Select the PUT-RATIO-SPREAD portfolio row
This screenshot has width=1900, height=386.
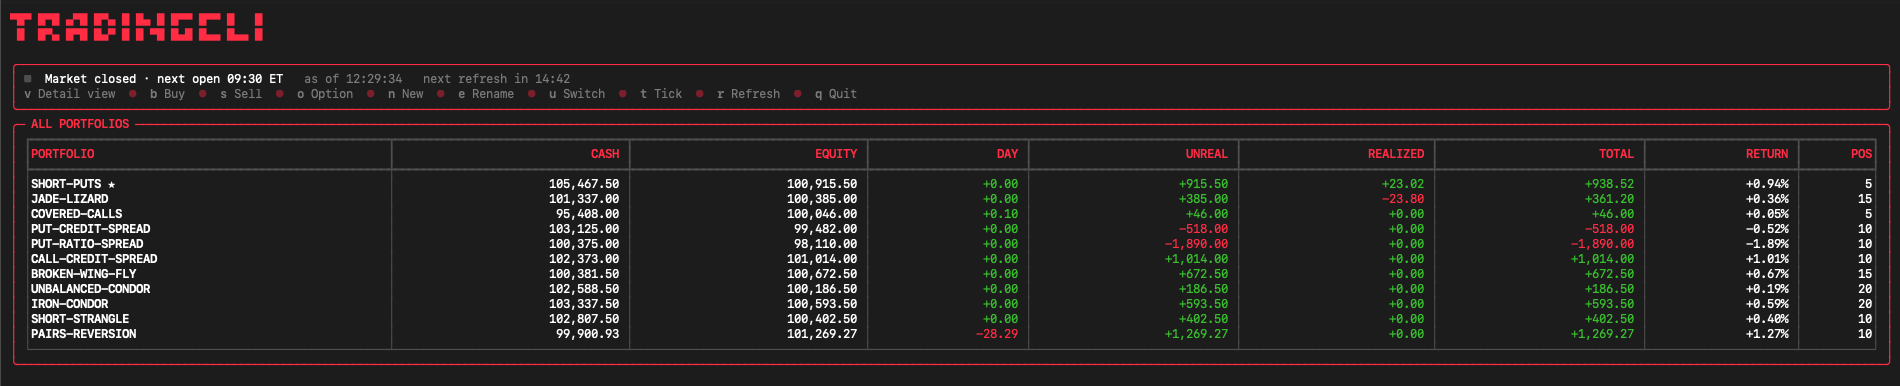[951, 244]
